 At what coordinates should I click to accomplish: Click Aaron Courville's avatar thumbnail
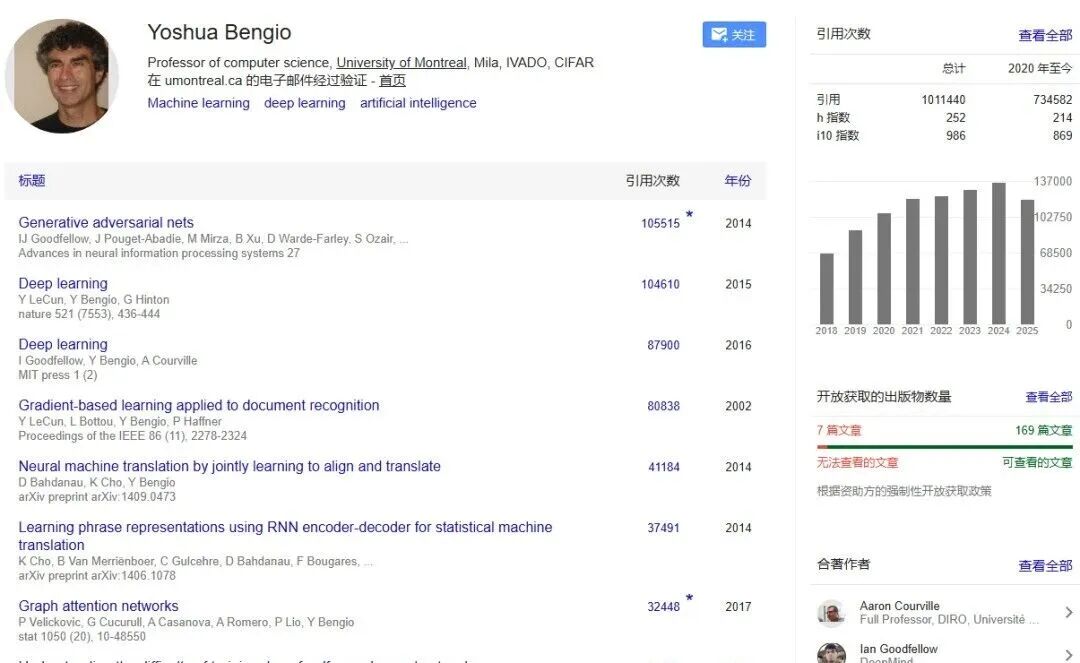pos(831,613)
